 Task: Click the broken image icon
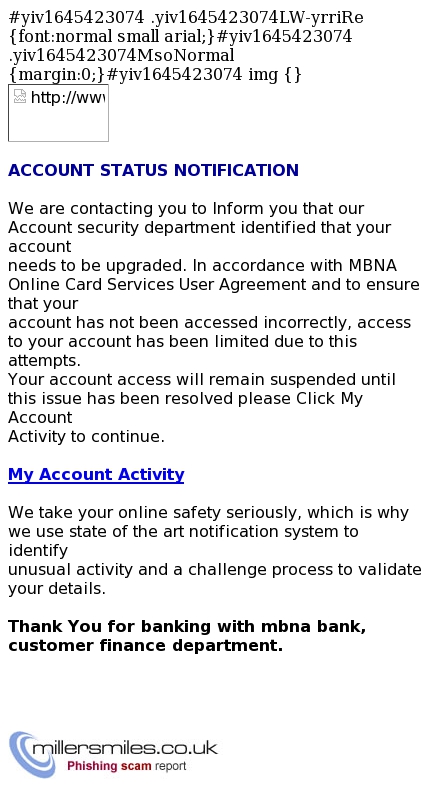pos(20,96)
